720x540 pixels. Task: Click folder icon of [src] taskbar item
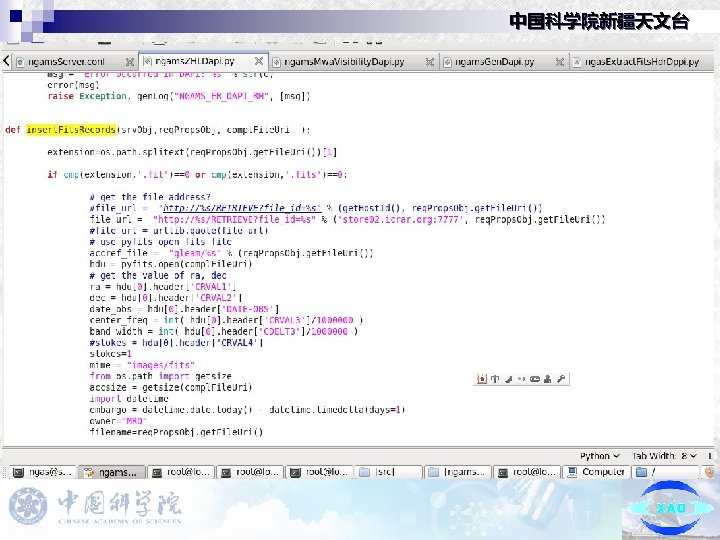tap(365, 472)
